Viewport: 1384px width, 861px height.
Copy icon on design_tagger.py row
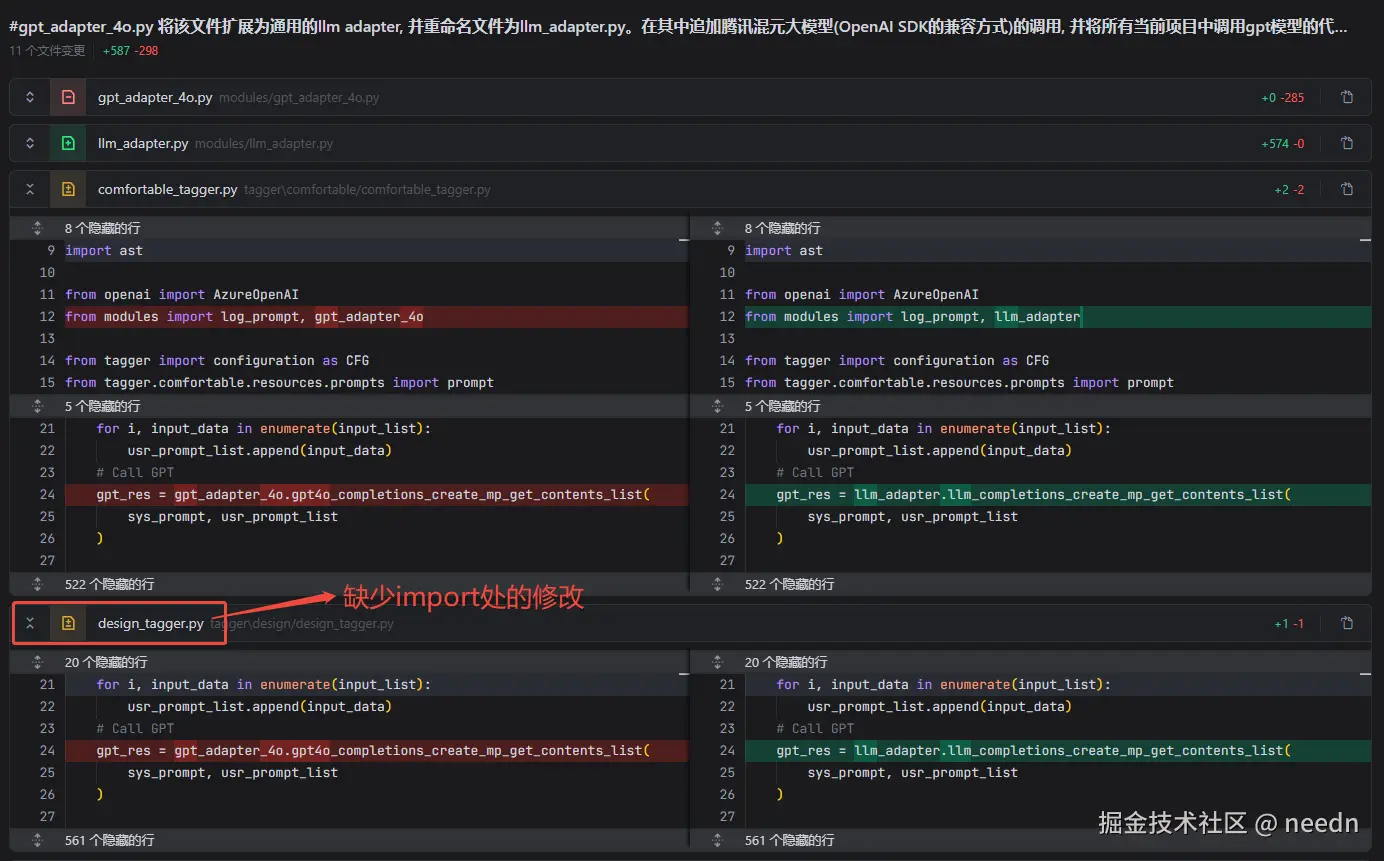(1347, 623)
